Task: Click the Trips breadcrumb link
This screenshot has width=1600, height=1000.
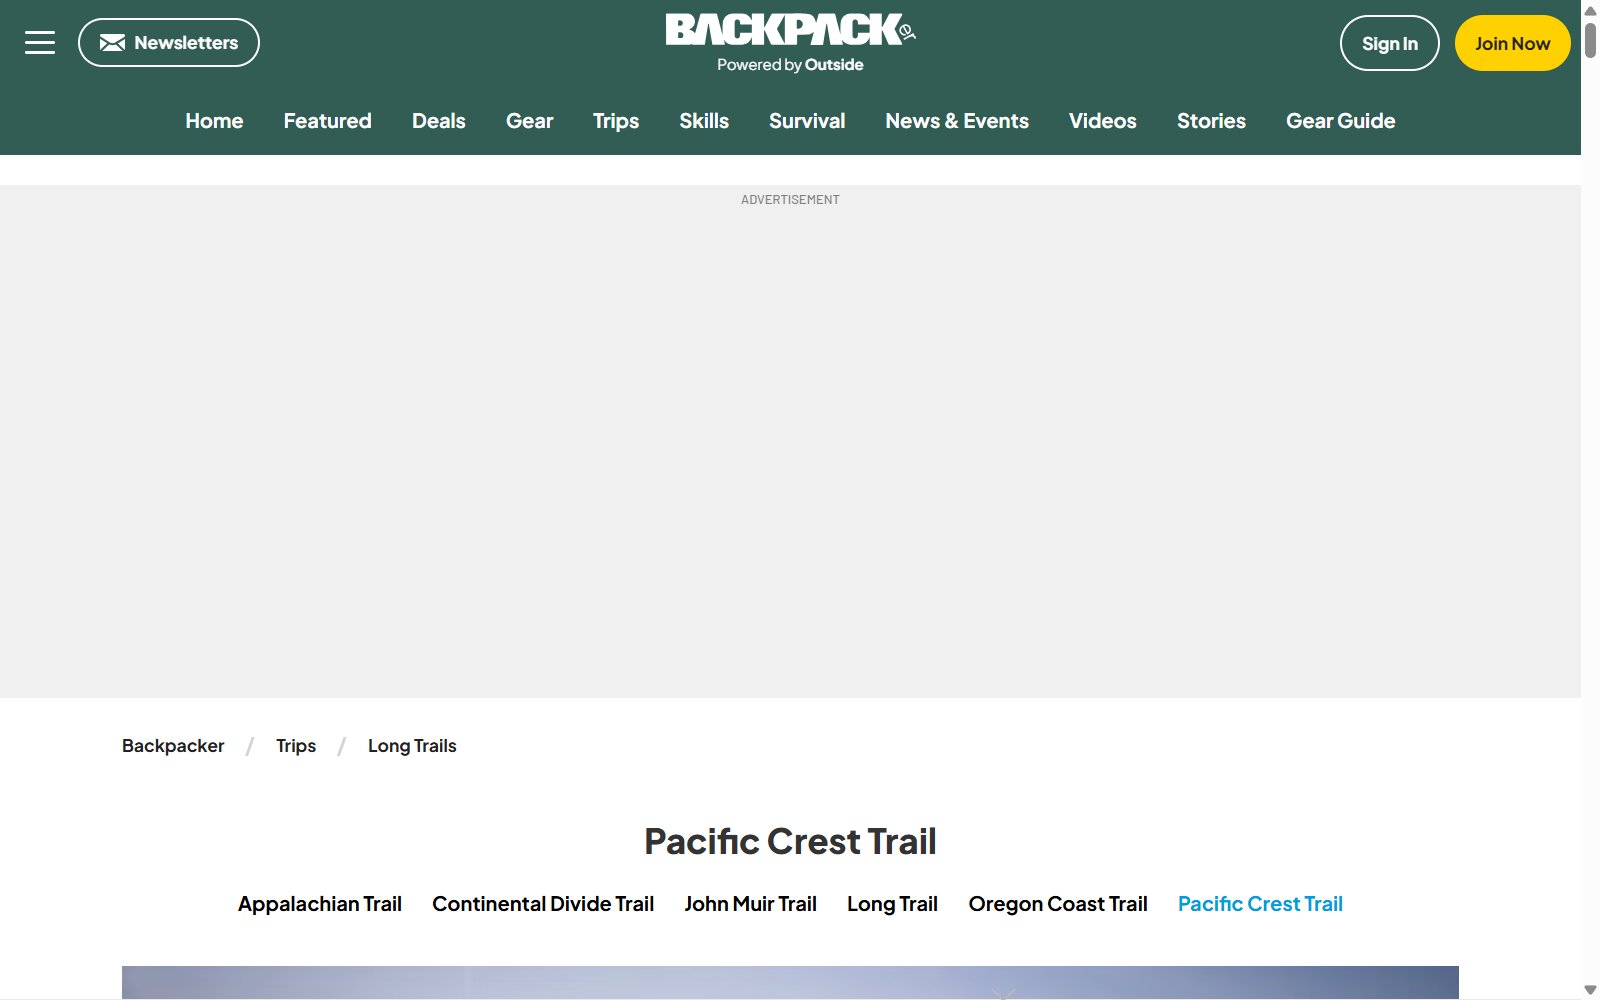Action: pos(296,746)
